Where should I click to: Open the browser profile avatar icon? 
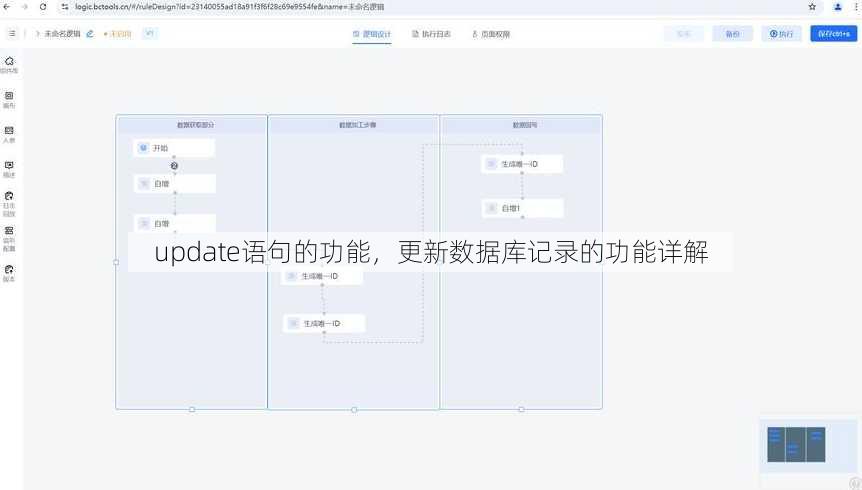pyautogui.click(x=837, y=7)
